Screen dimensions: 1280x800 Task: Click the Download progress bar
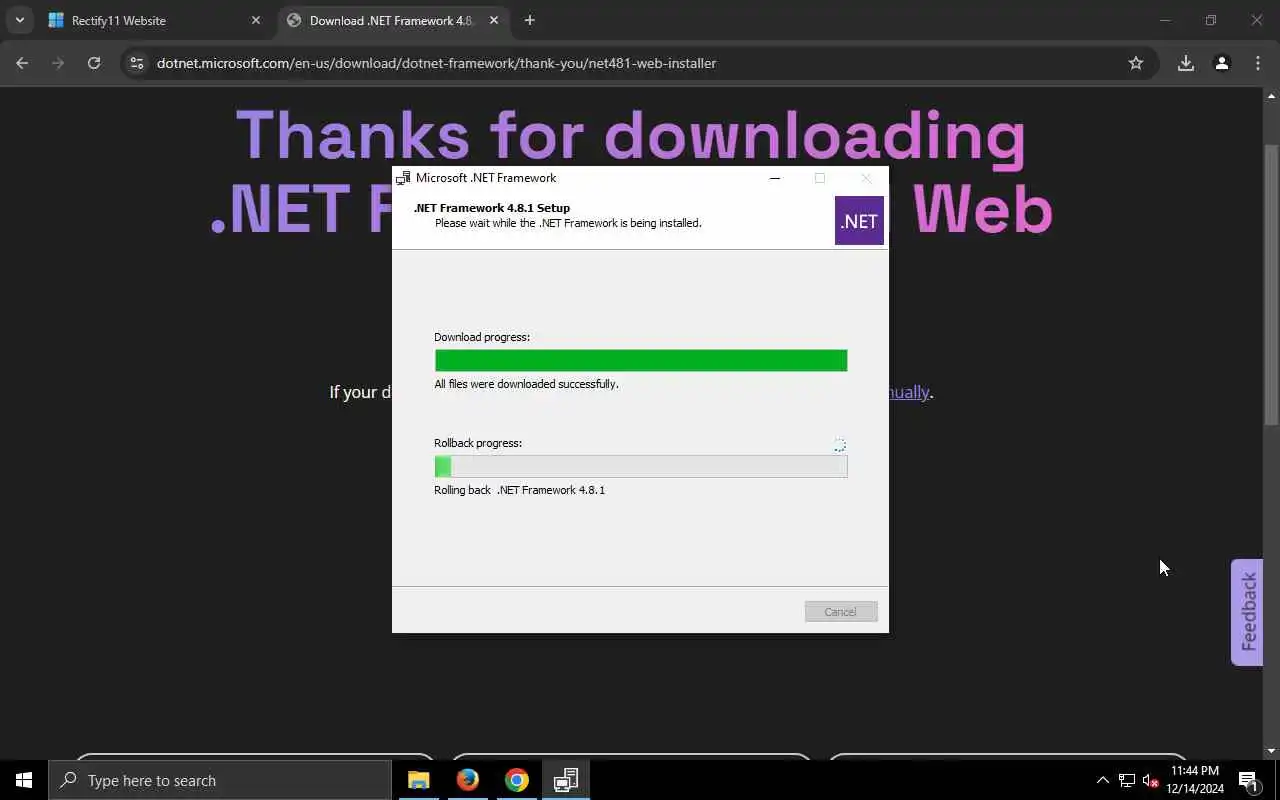pos(641,360)
